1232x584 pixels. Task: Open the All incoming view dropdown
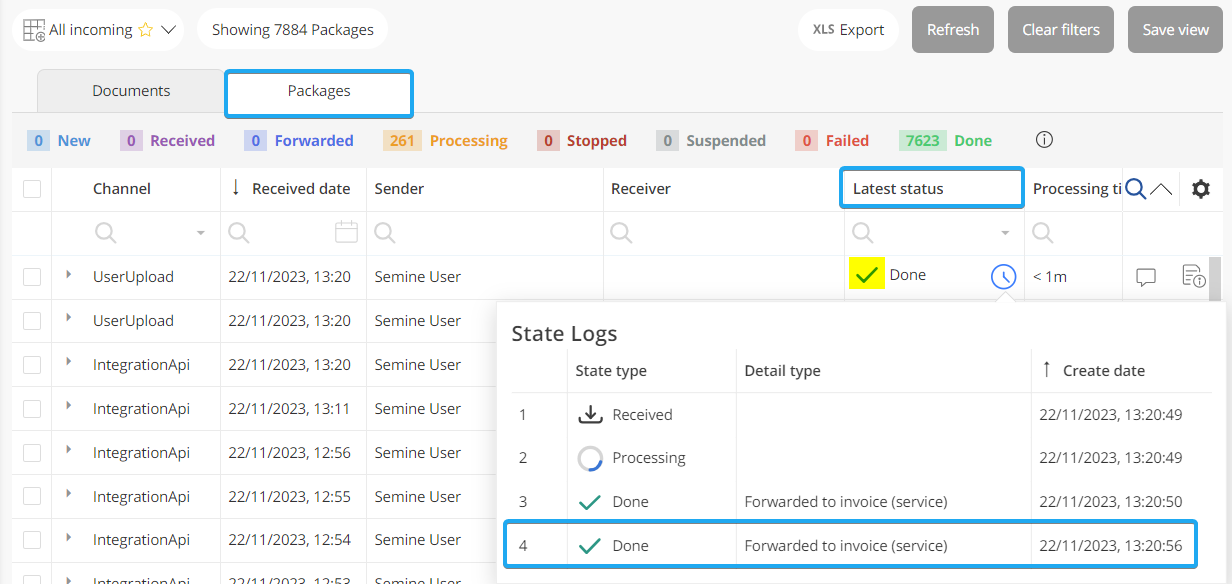pos(168,30)
